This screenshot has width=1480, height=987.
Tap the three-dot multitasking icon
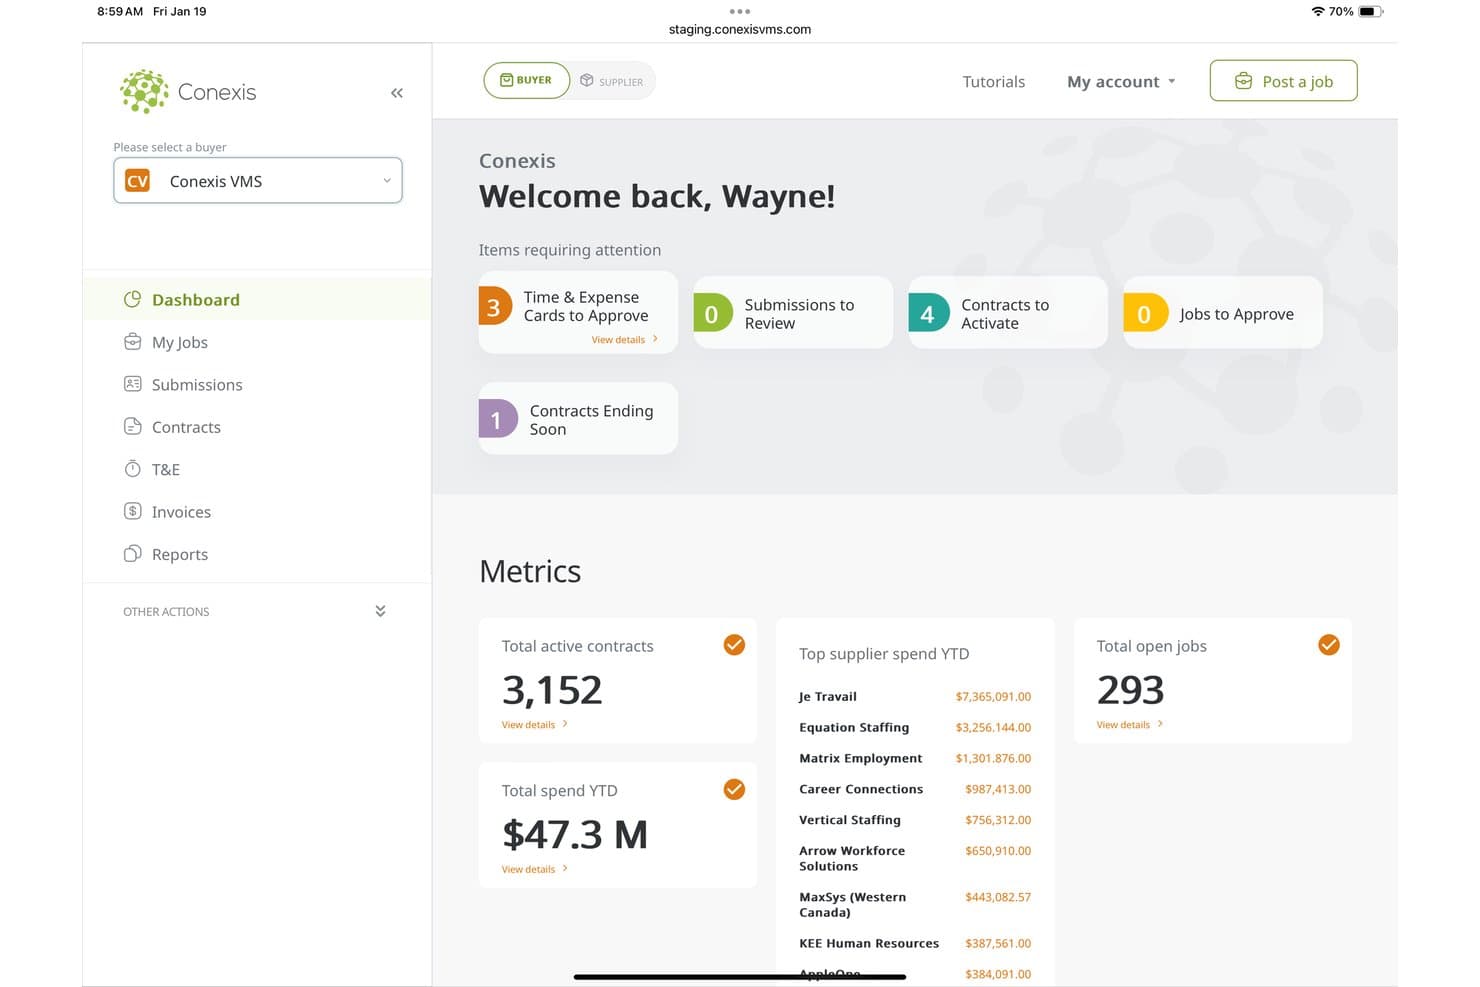pos(740,11)
